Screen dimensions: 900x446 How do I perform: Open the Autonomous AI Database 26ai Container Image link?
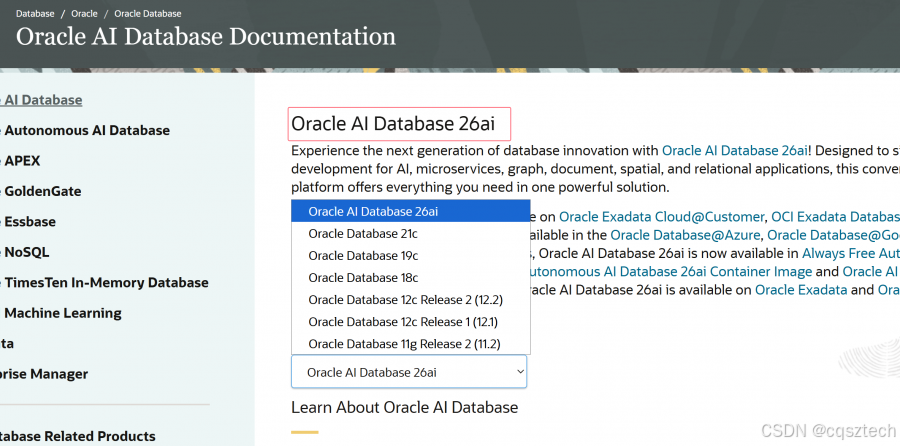click(x=670, y=272)
